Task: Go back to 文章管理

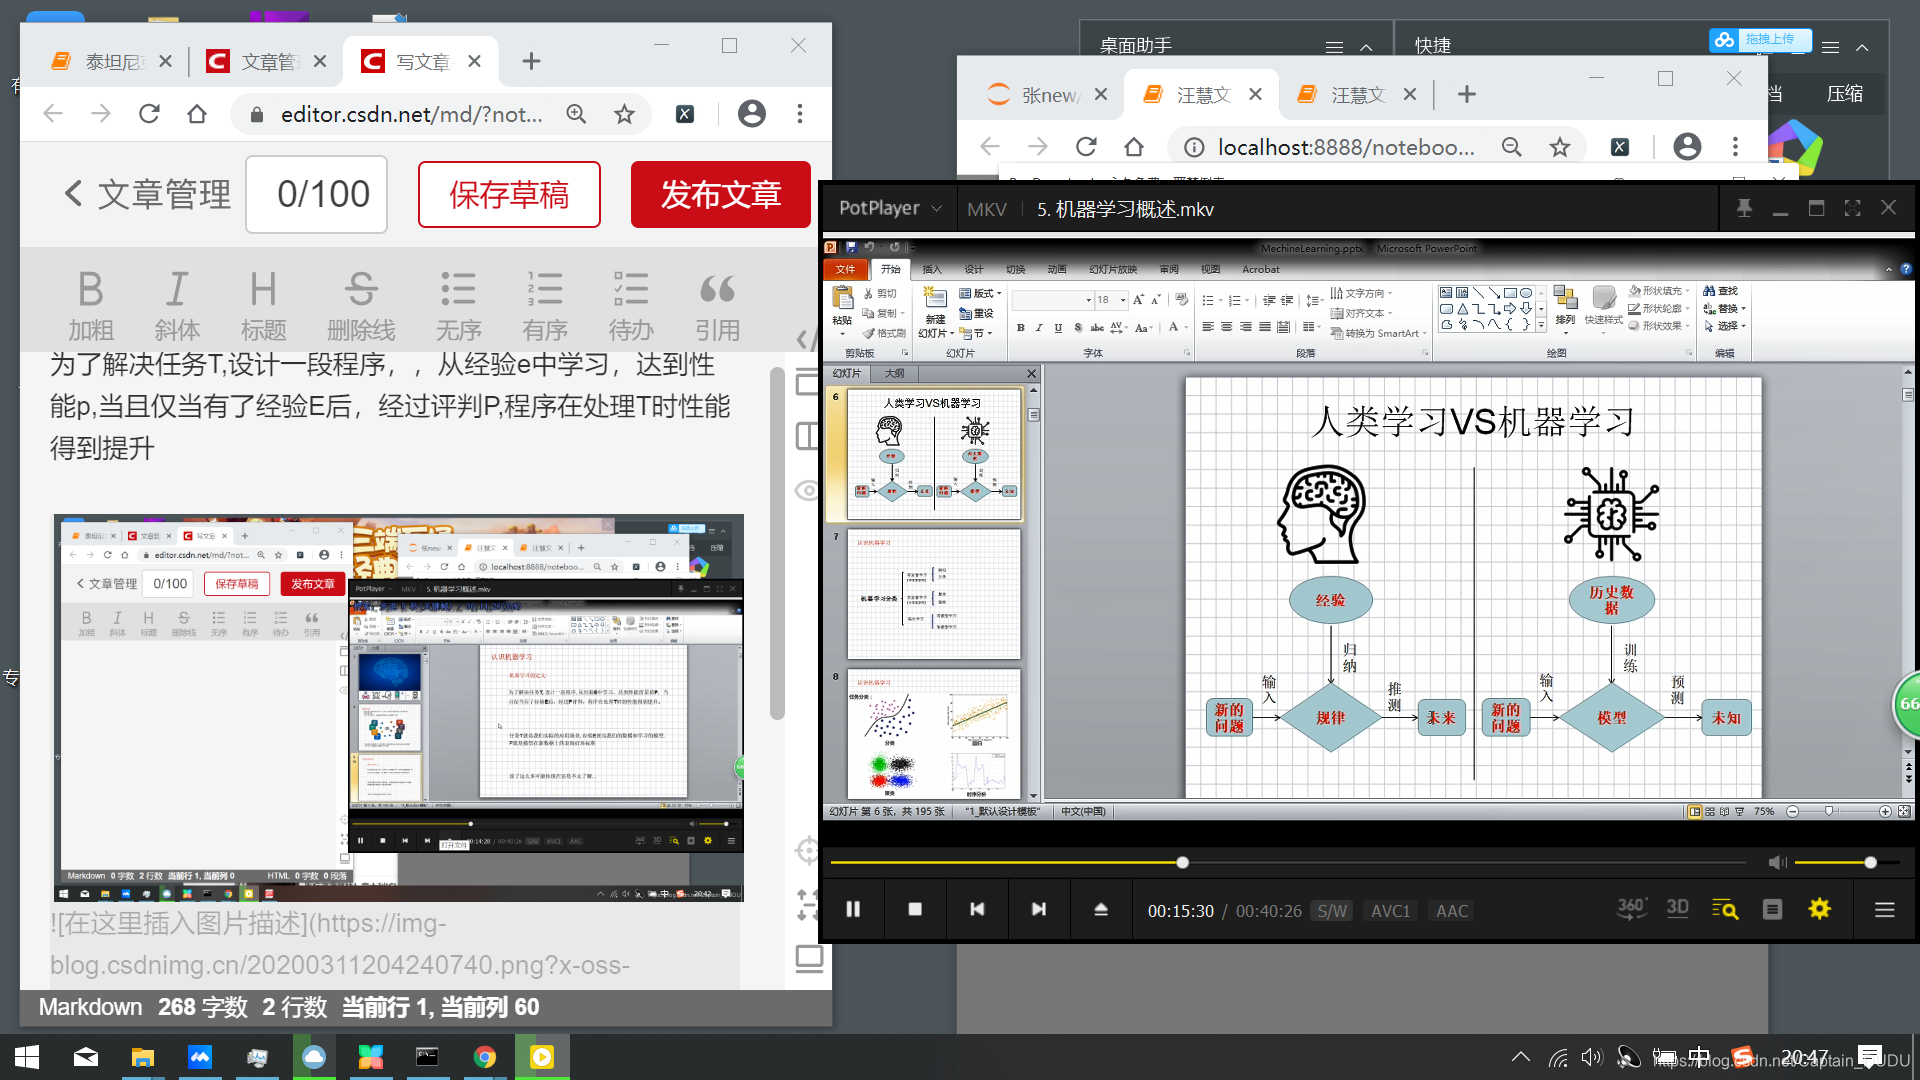Action: 147,194
